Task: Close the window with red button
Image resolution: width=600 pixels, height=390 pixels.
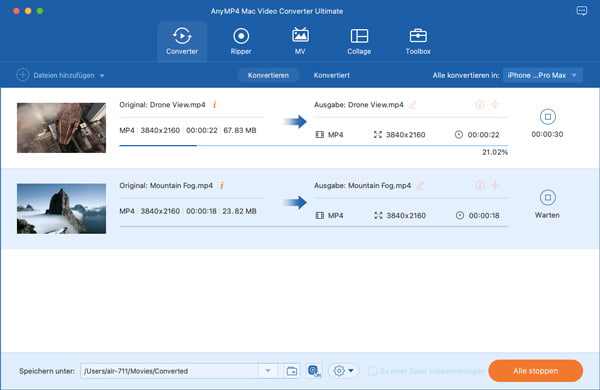Action: point(16,11)
